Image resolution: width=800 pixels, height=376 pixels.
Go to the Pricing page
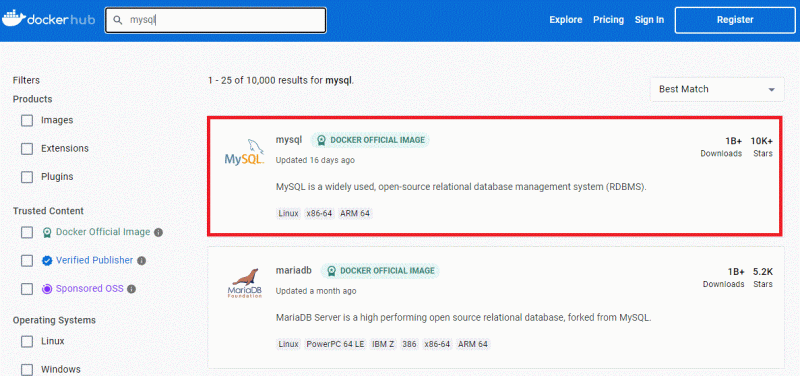[608, 20]
